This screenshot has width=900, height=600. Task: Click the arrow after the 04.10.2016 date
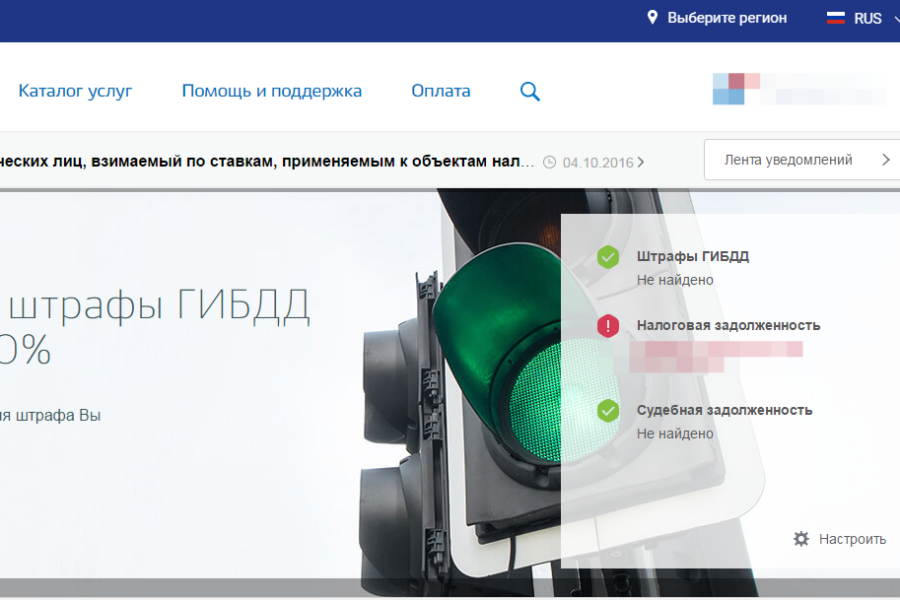[x=641, y=159]
